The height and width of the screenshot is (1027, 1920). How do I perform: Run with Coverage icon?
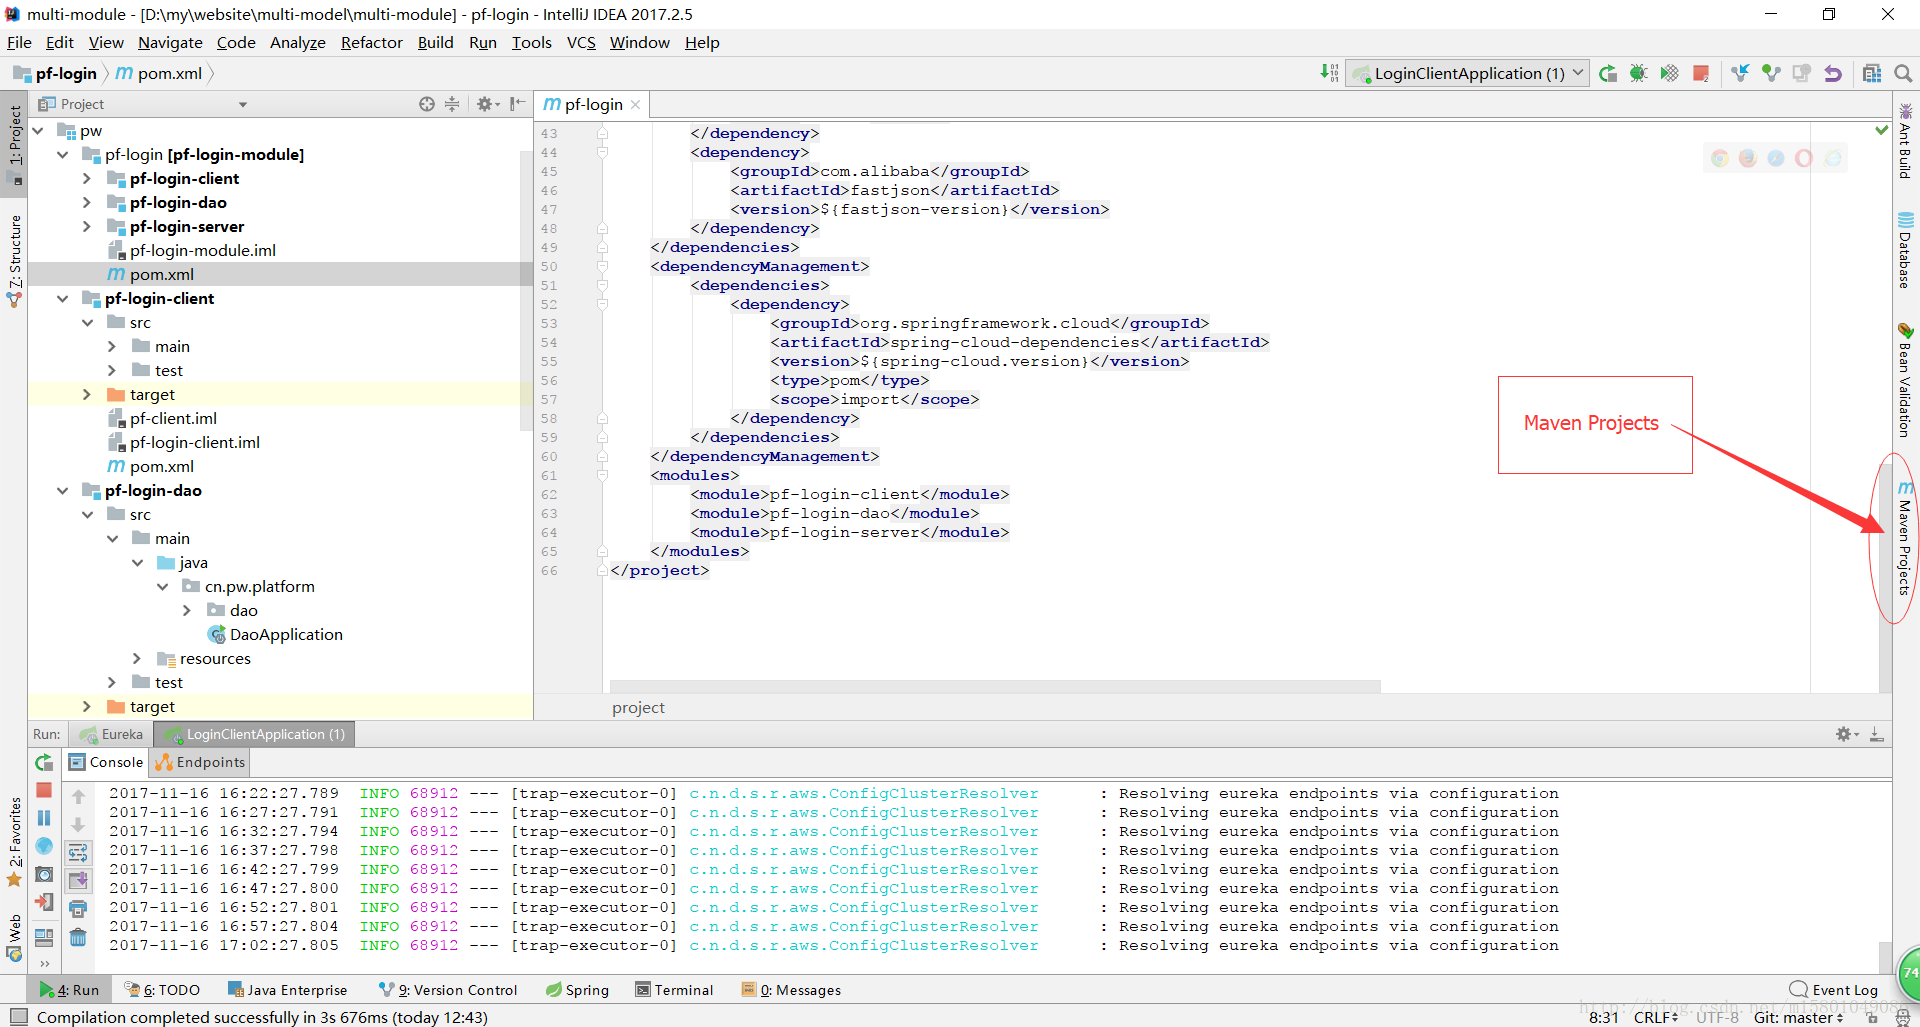[1669, 73]
